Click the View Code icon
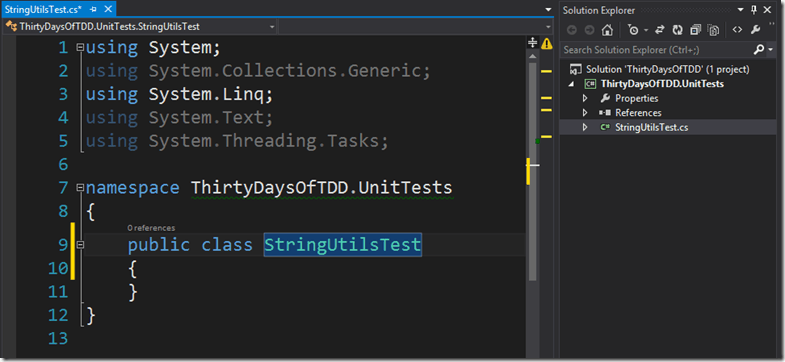 736,30
